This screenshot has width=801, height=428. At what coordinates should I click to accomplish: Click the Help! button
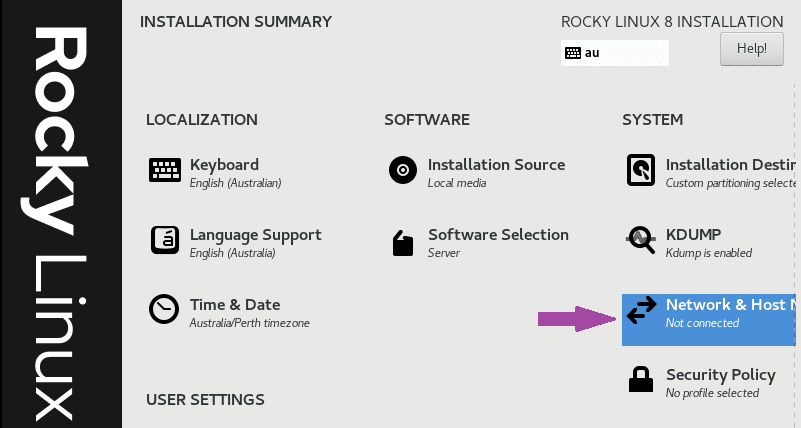(751, 49)
